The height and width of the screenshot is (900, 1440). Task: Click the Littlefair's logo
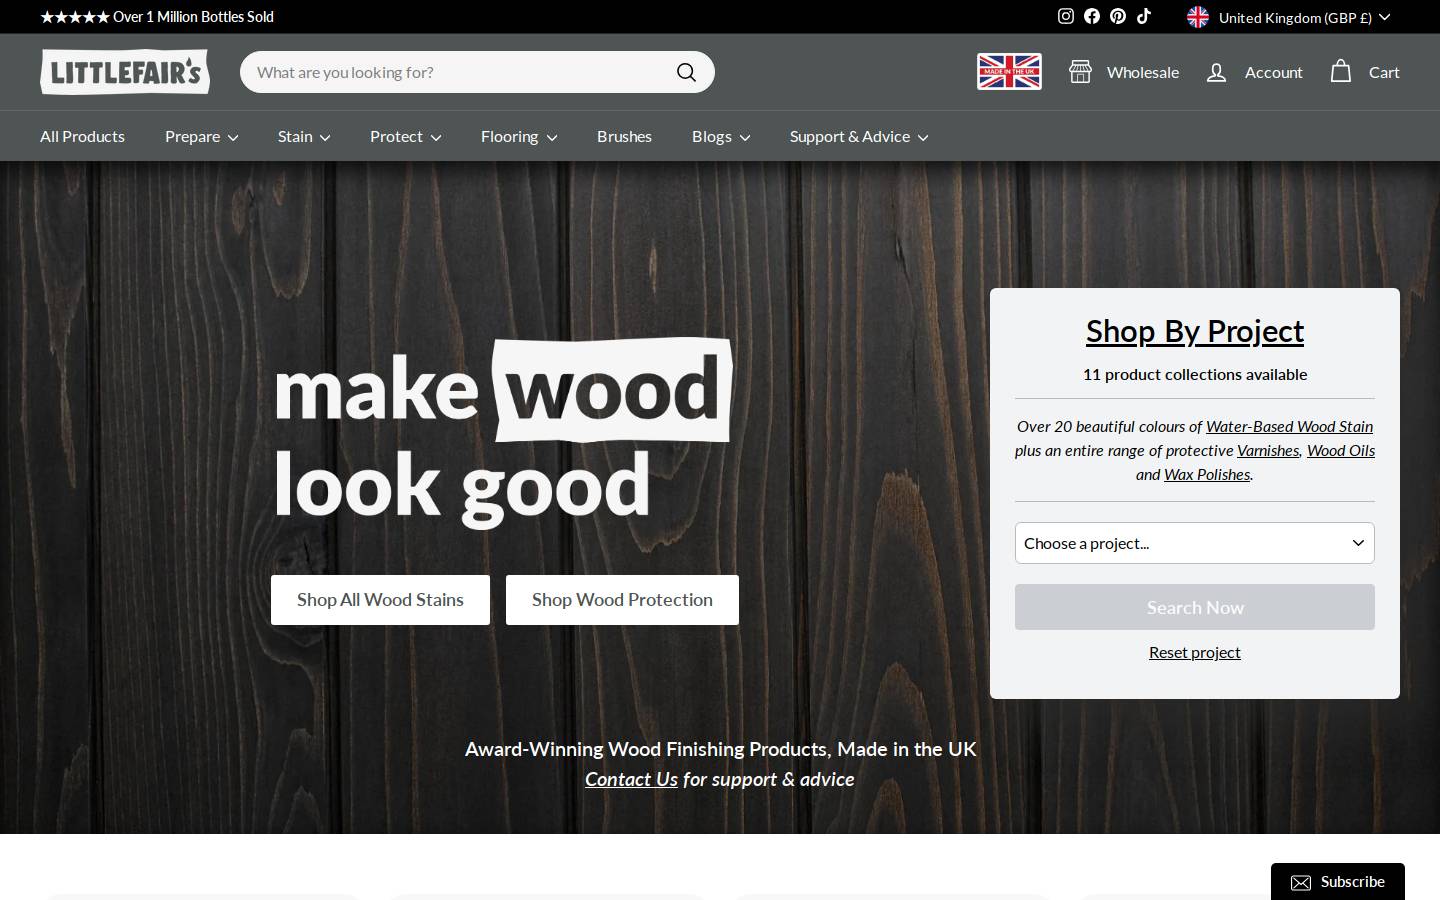coord(125,72)
